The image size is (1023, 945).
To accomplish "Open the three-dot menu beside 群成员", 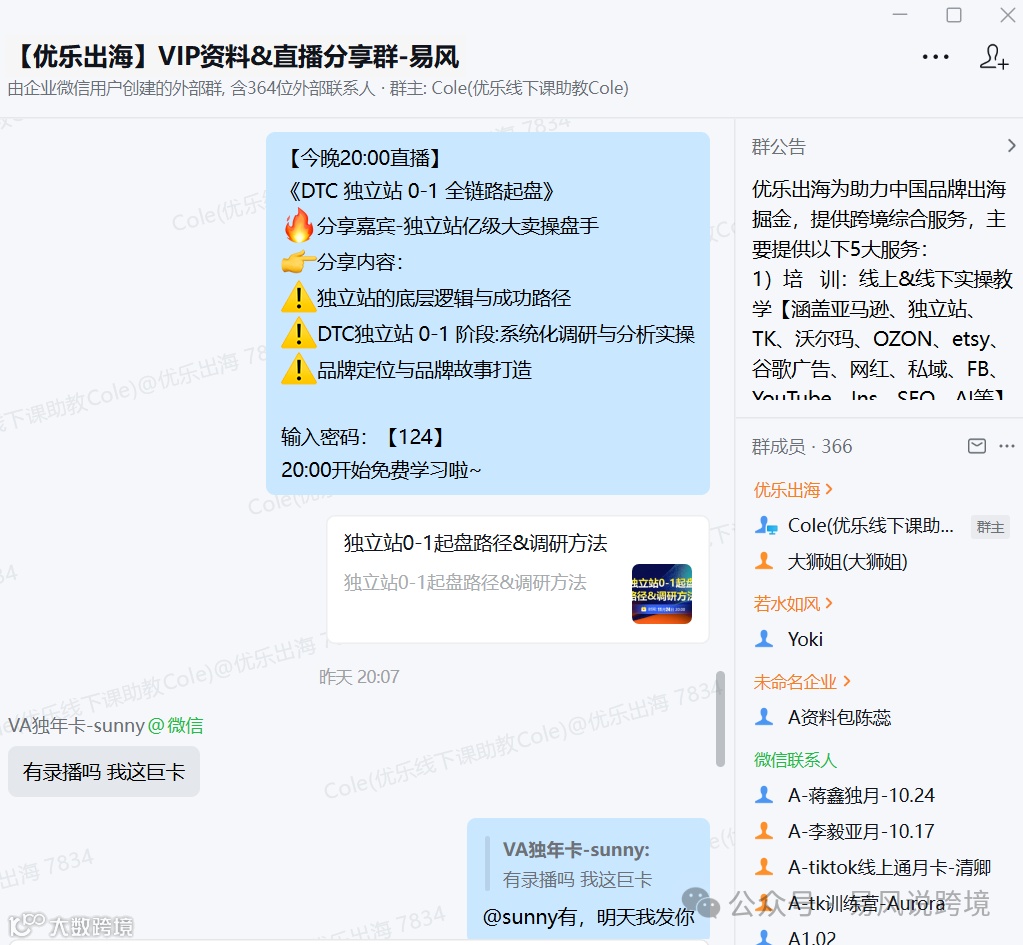I will point(1007,446).
